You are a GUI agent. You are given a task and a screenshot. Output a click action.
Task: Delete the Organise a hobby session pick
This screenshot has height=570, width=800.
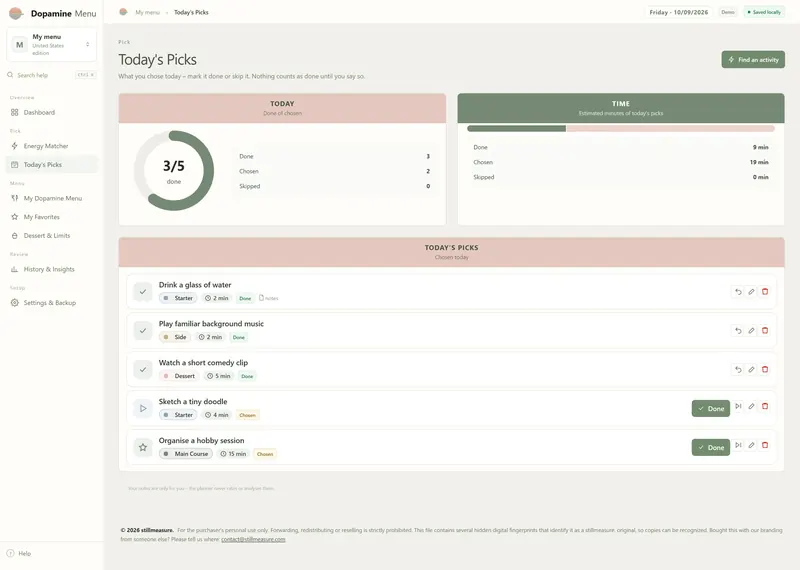point(765,445)
